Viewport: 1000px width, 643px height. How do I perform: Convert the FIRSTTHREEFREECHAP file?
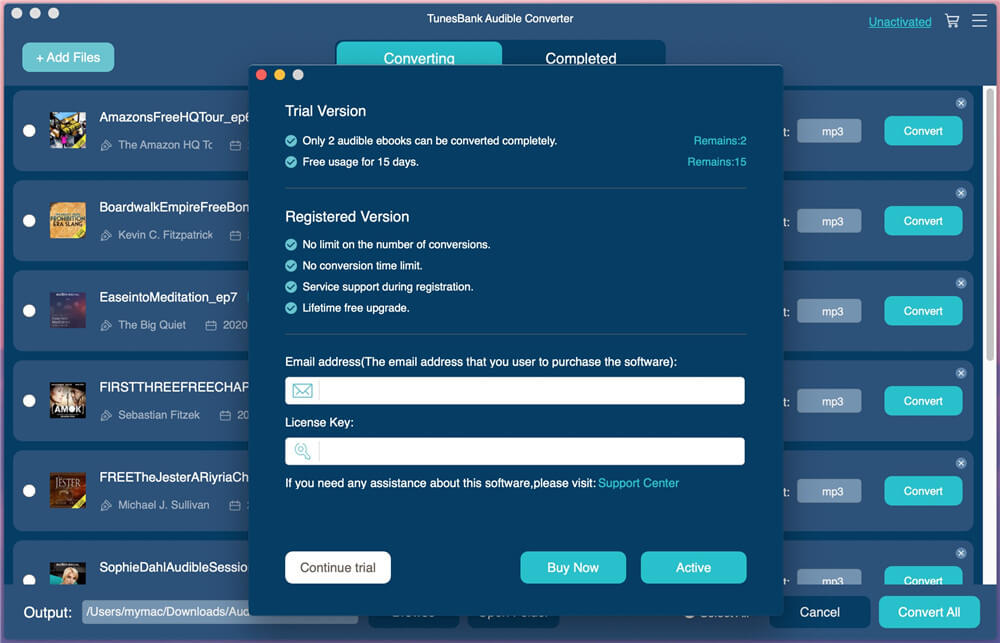point(923,401)
